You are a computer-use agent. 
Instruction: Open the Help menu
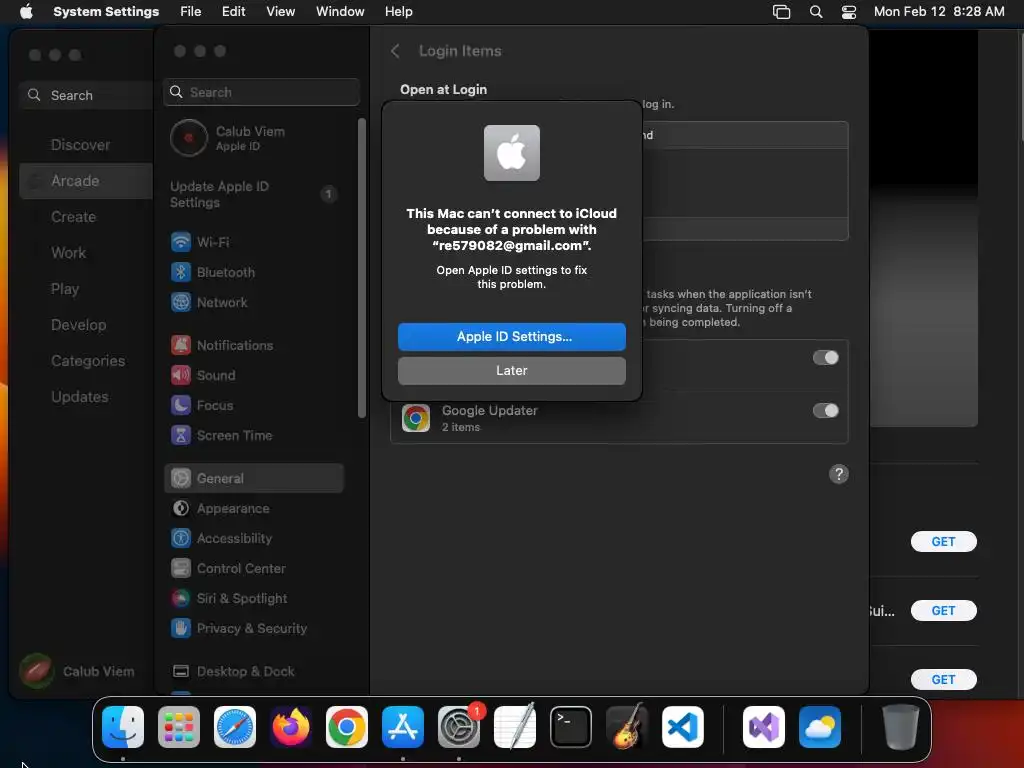click(398, 12)
